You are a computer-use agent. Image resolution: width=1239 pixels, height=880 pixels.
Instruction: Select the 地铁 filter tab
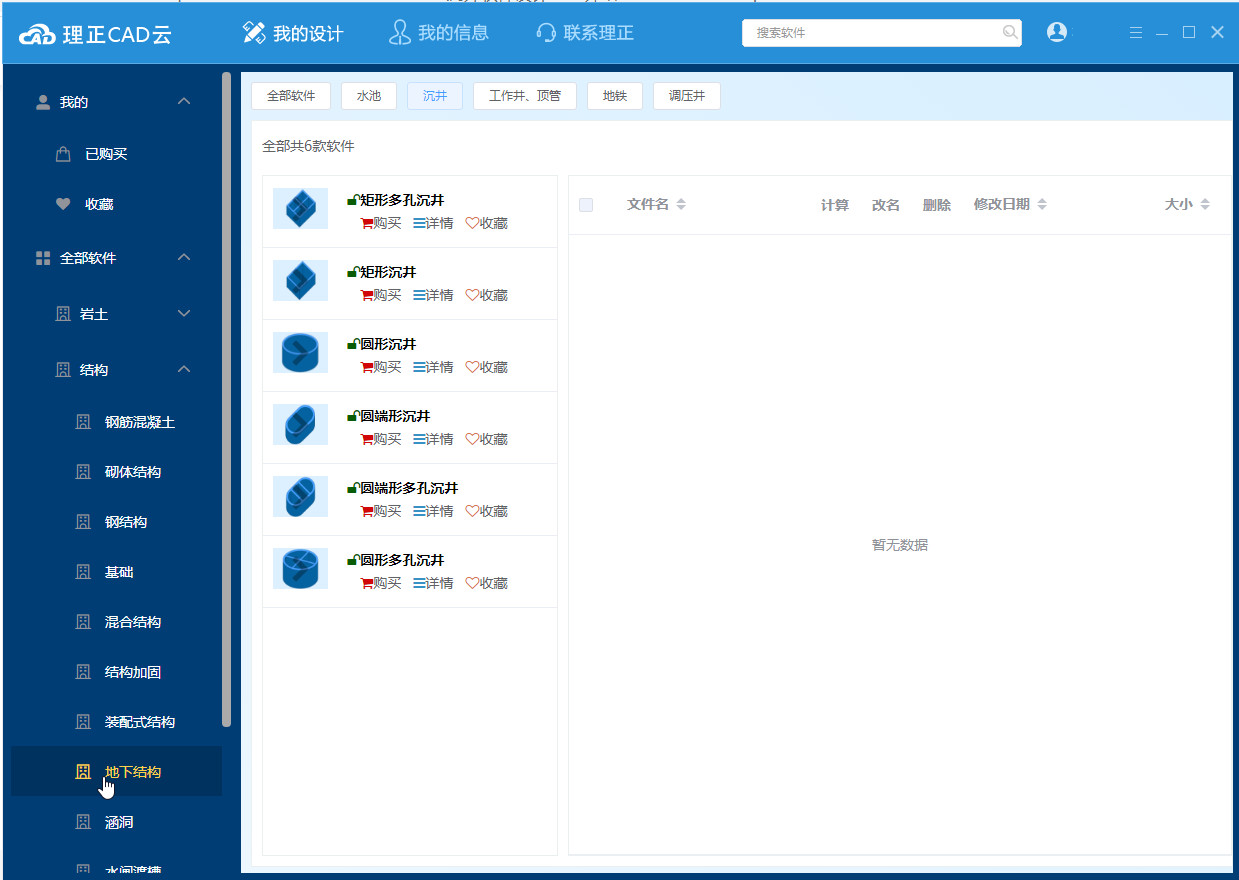click(x=615, y=96)
